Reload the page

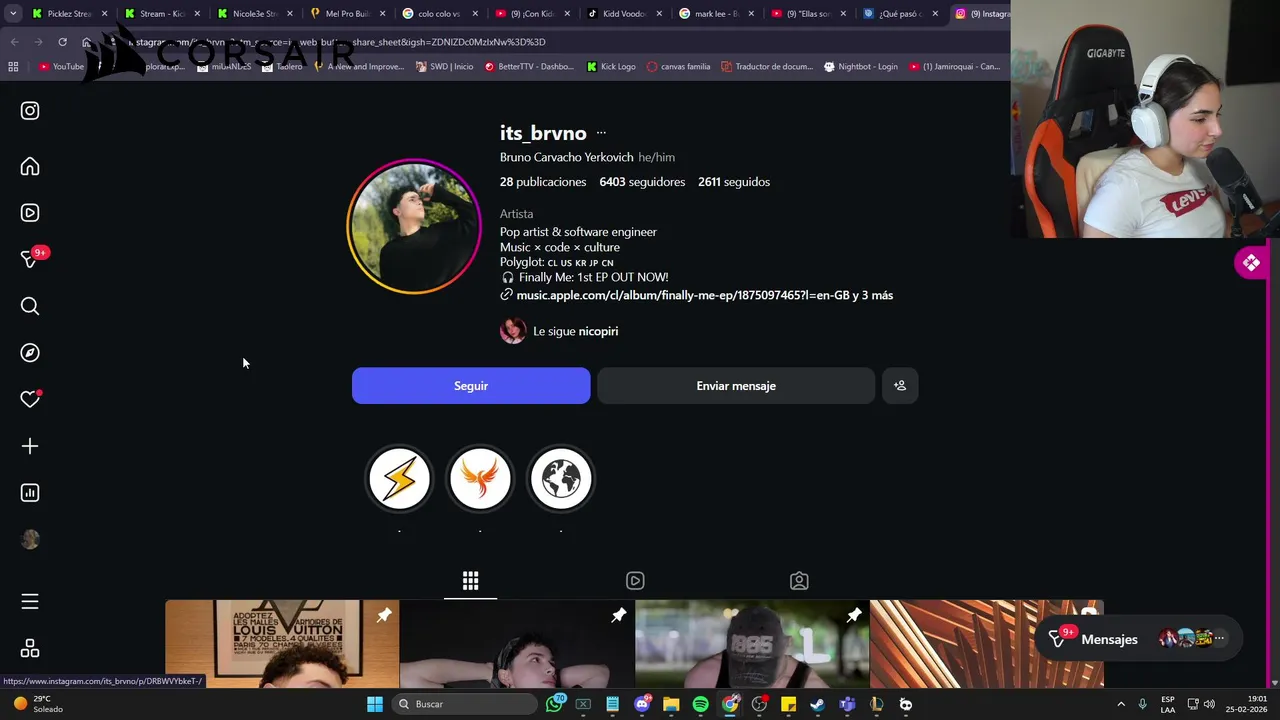[x=62, y=42]
